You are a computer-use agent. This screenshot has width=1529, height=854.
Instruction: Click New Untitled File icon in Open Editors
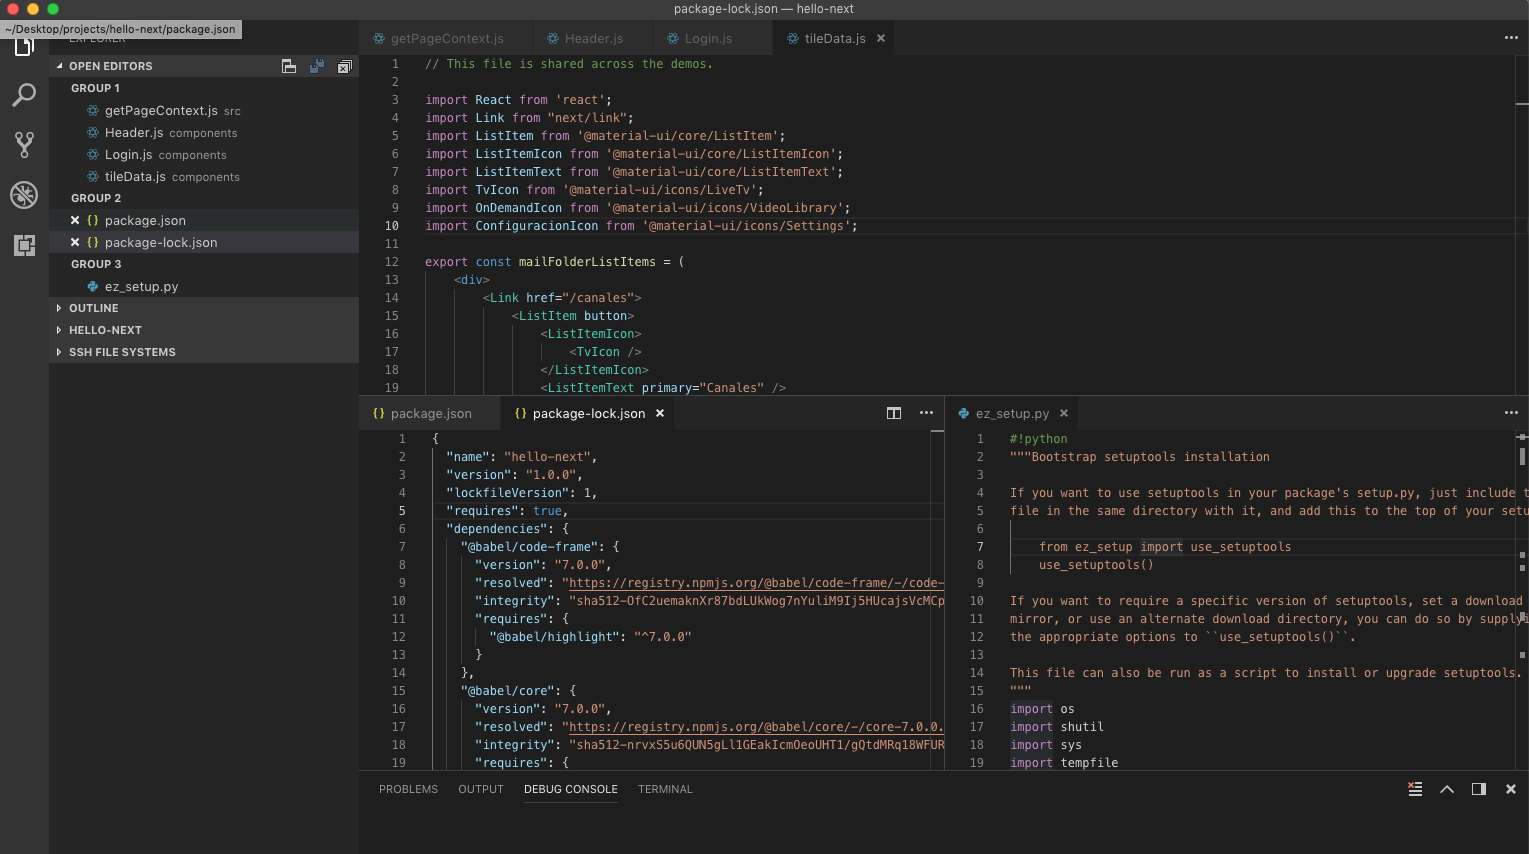tap(289, 66)
